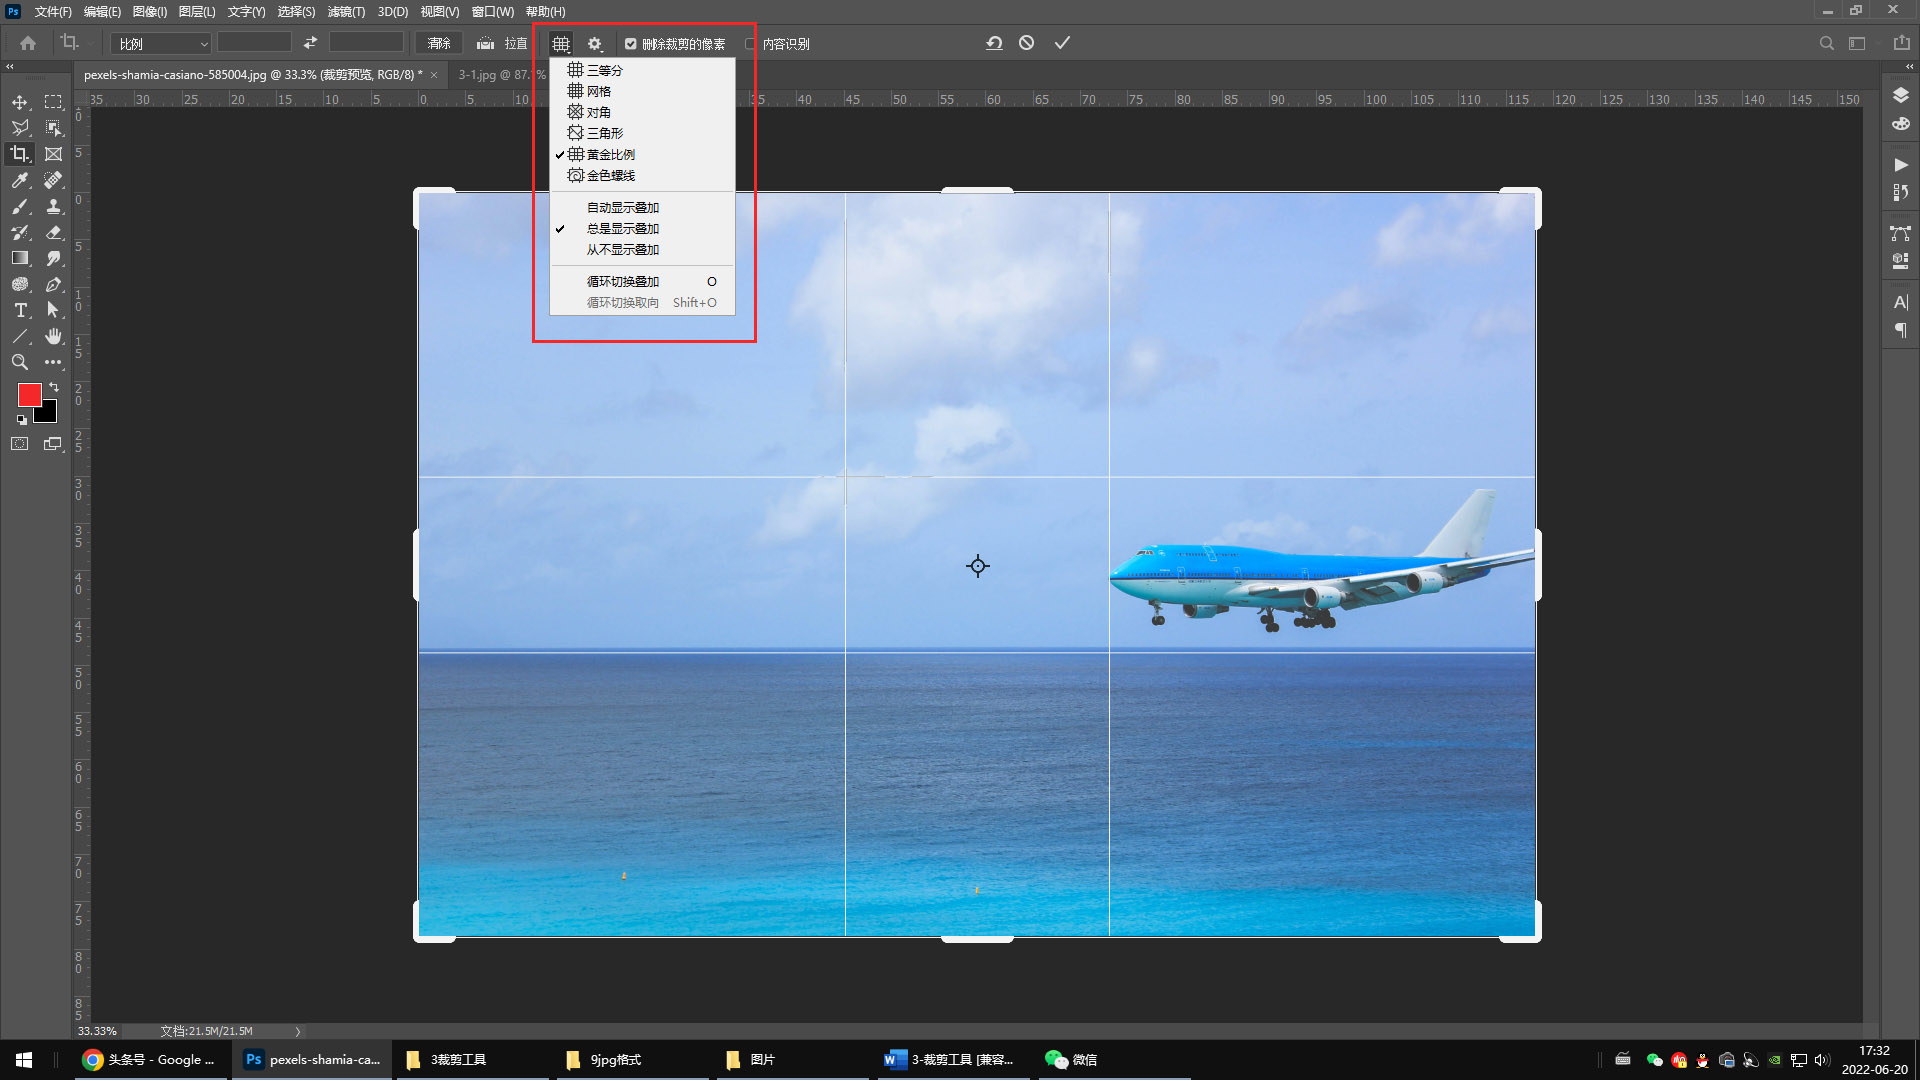Click the red foreground color swatch
Screen dimensions: 1920x1080
[x=29, y=394]
